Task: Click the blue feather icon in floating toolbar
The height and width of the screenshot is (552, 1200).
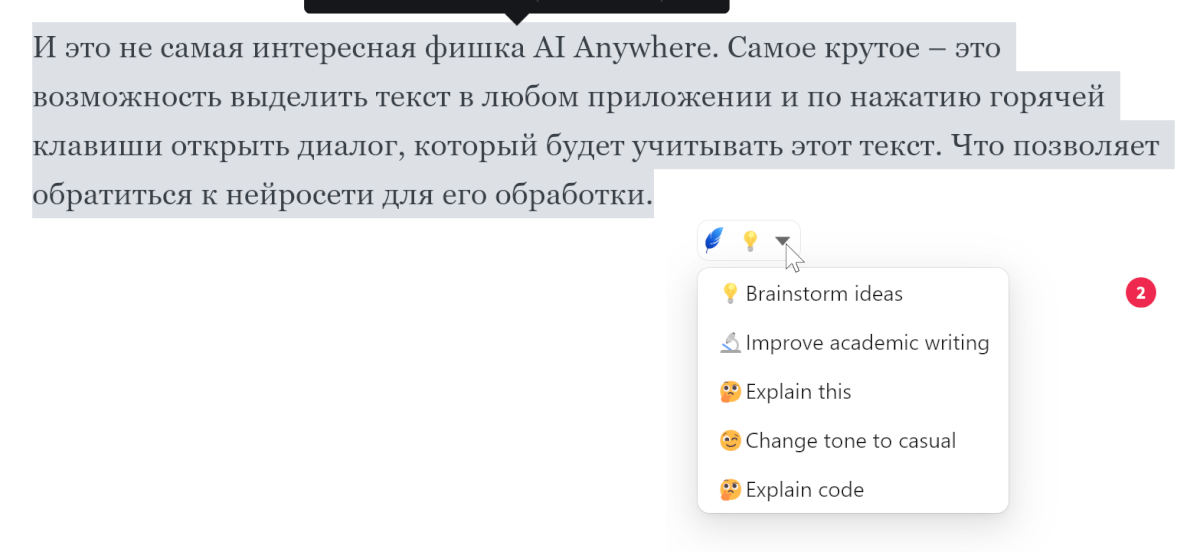Action: pyautogui.click(x=713, y=240)
